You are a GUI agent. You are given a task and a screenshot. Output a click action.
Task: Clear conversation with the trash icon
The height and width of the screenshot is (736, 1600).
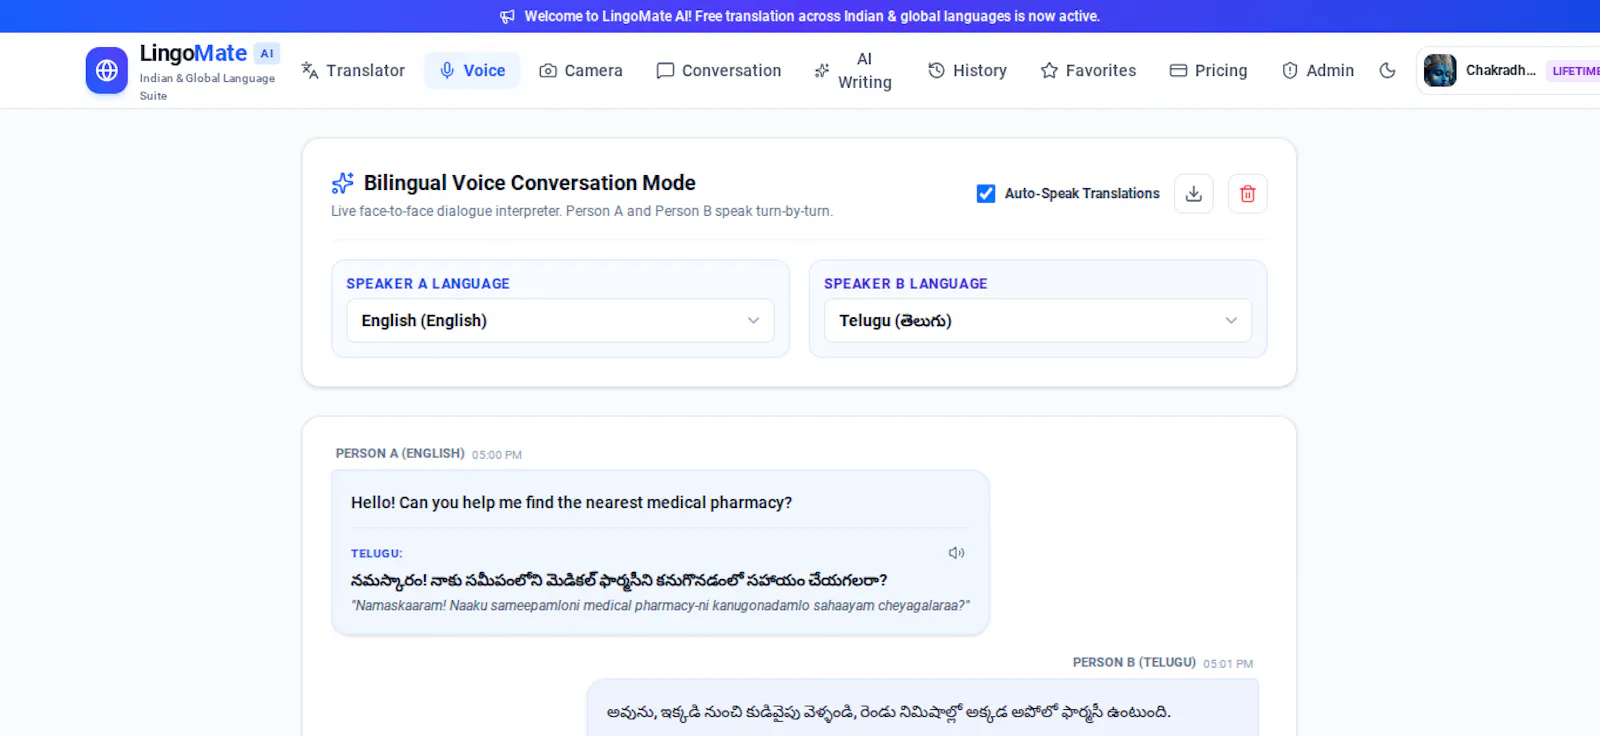coord(1248,194)
